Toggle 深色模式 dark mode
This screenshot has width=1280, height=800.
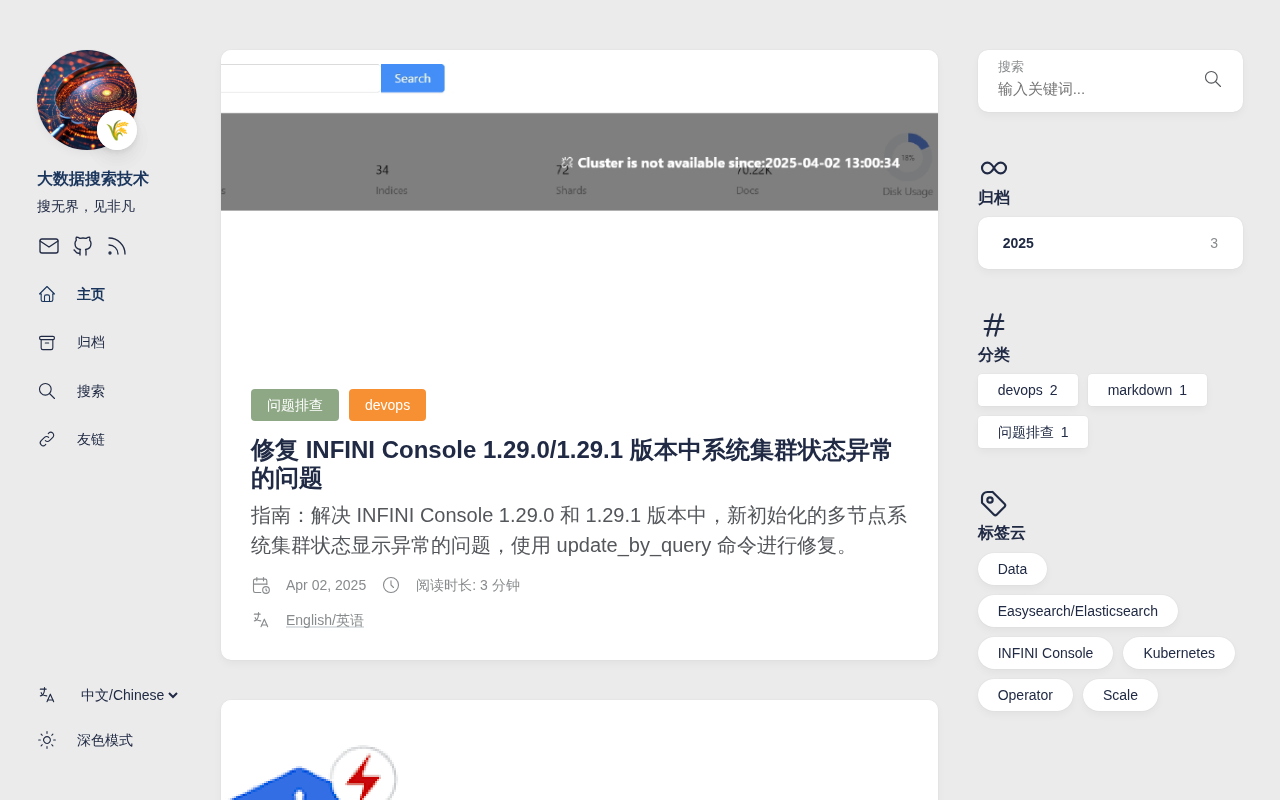pyautogui.click(x=105, y=740)
